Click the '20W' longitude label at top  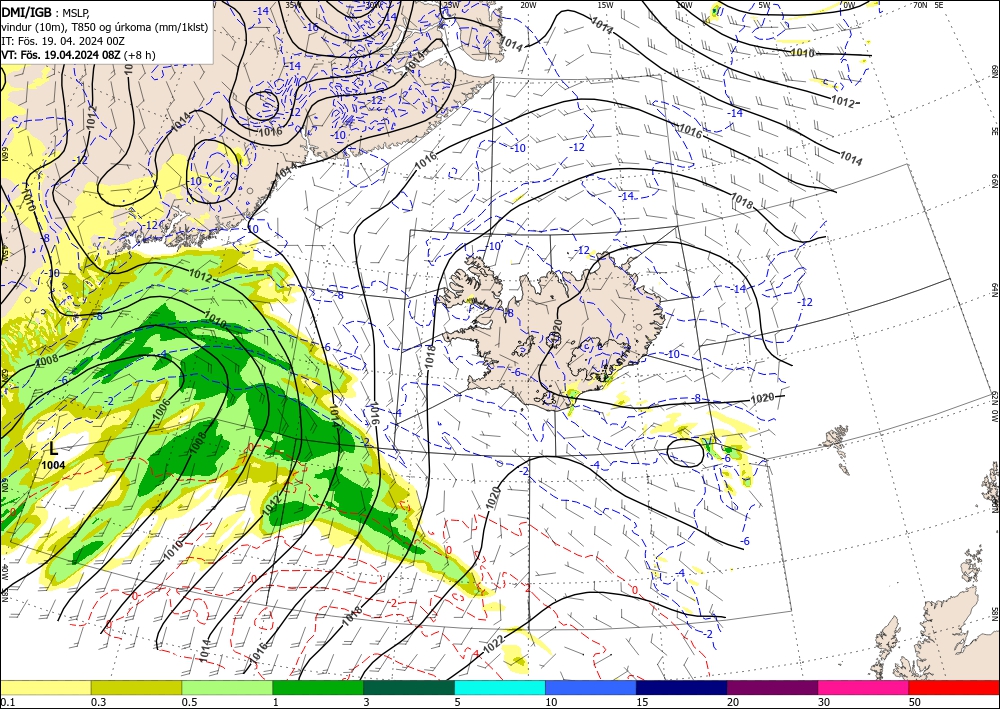pyautogui.click(x=528, y=5)
